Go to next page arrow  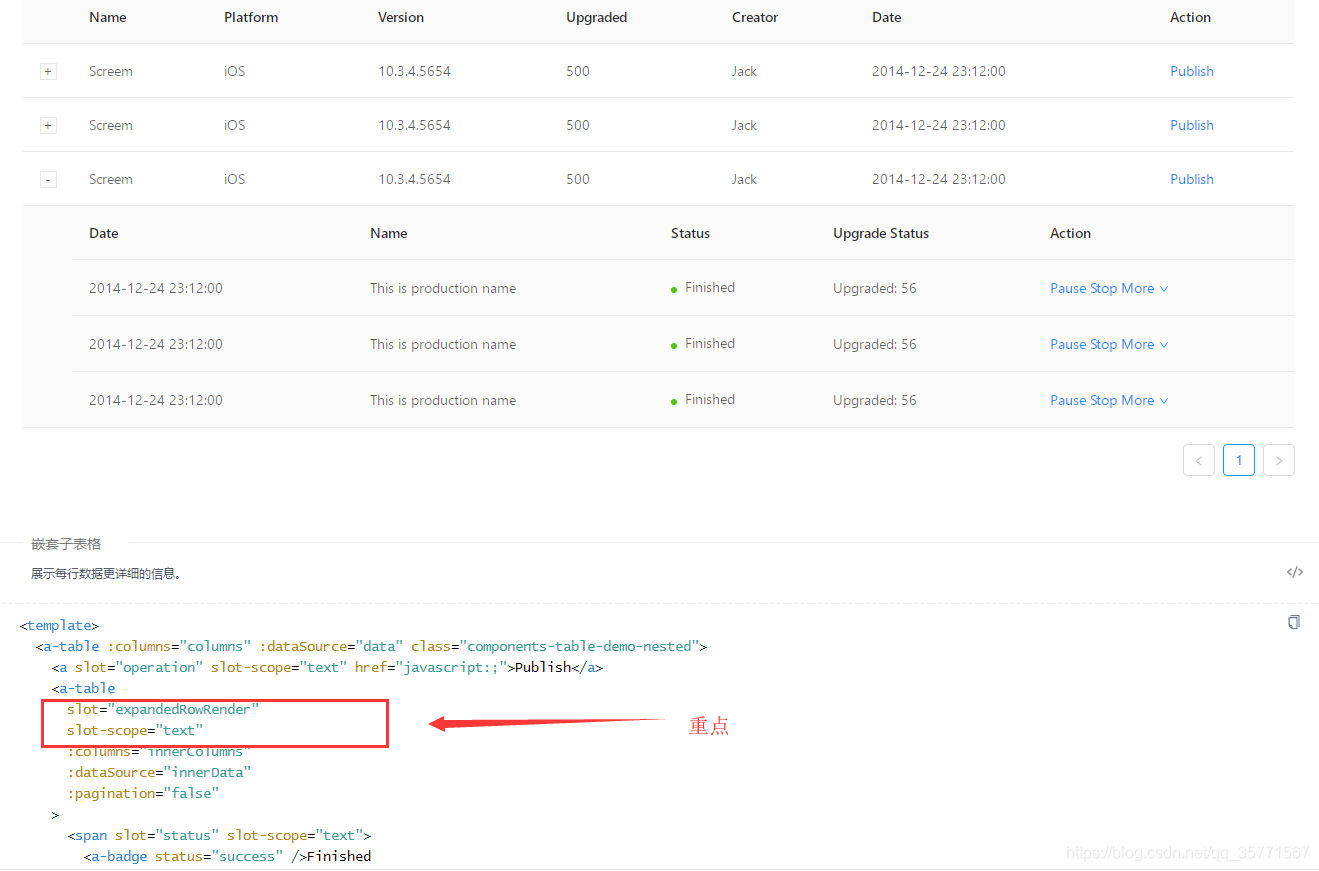point(1279,460)
